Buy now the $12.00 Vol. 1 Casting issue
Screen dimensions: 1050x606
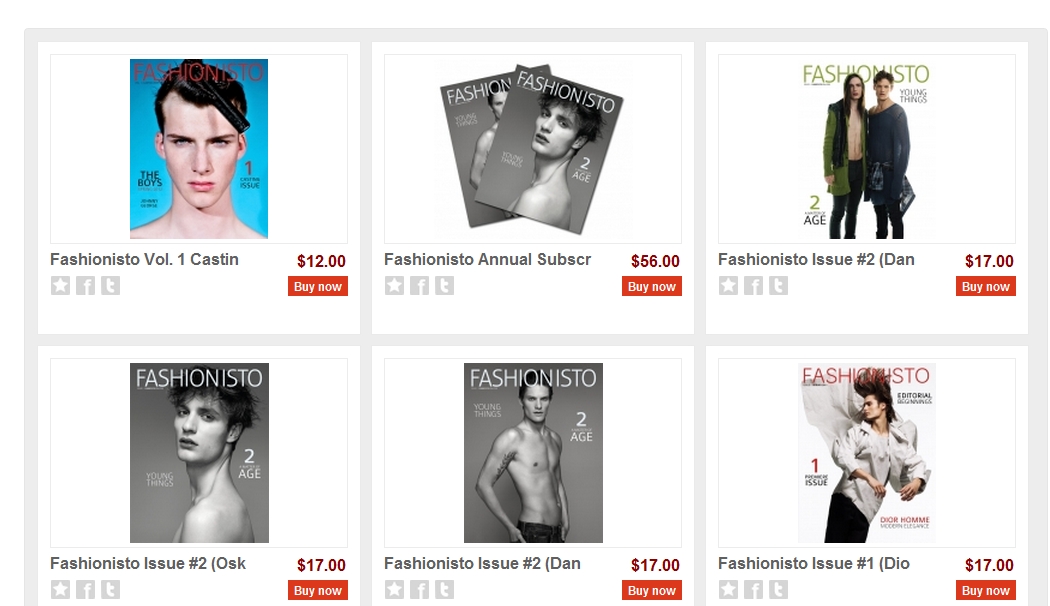pyautogui.click(x=317, y=287)
